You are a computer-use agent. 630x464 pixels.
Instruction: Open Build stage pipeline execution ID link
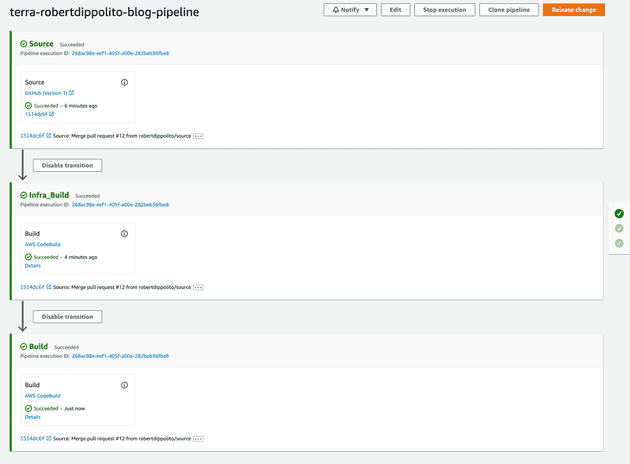tap(120, 356)
